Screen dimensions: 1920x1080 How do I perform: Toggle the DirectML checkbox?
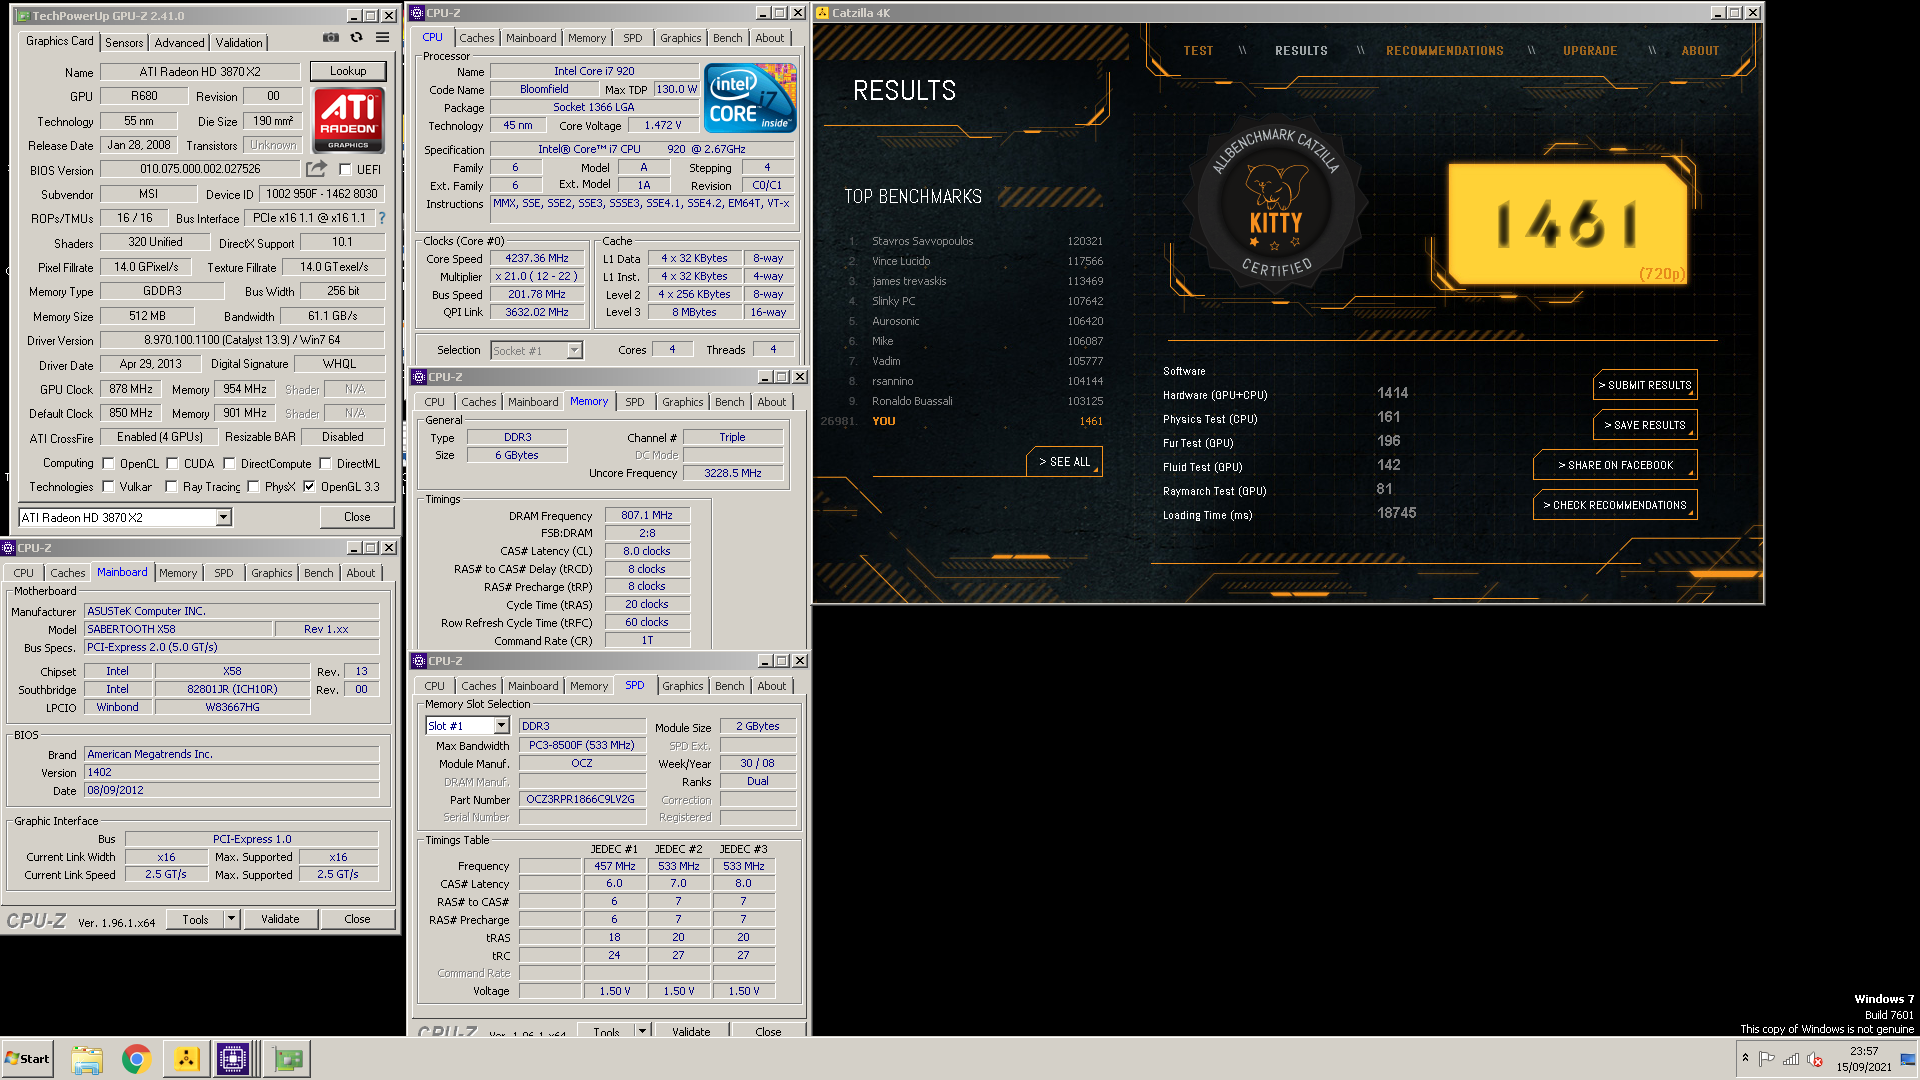(325, 463)
